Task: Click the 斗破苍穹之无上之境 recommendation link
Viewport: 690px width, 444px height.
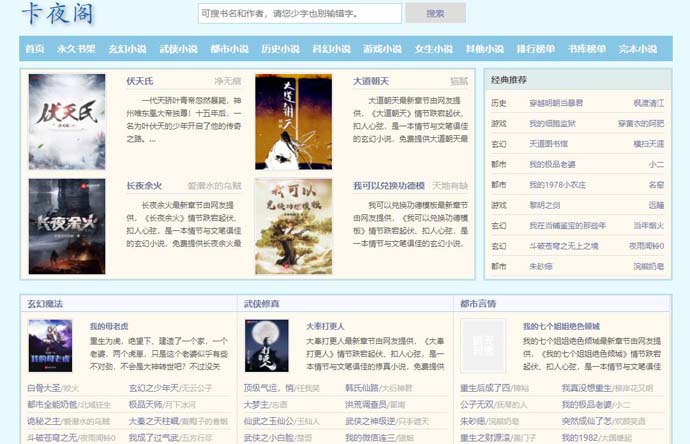Action: pyautogui.click(x=564, y=246)
